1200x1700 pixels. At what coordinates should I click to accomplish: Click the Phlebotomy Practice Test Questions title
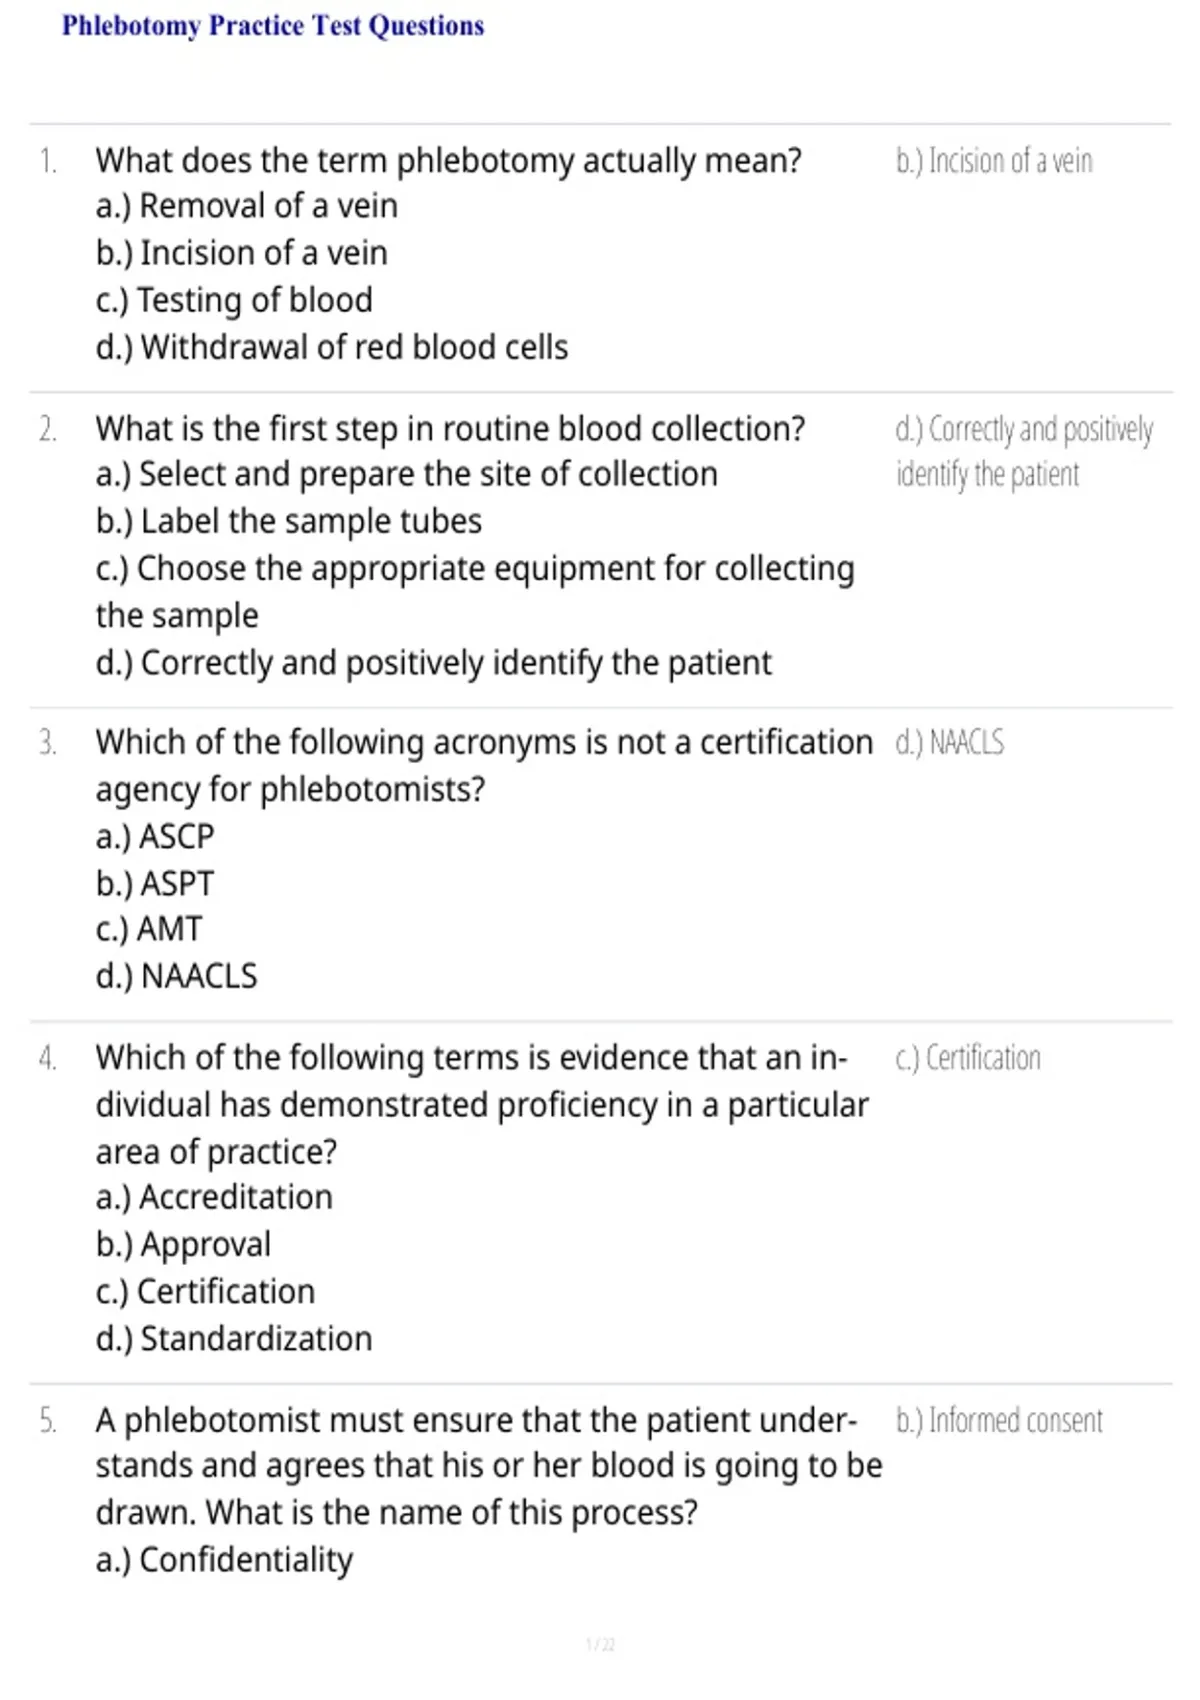273,26
